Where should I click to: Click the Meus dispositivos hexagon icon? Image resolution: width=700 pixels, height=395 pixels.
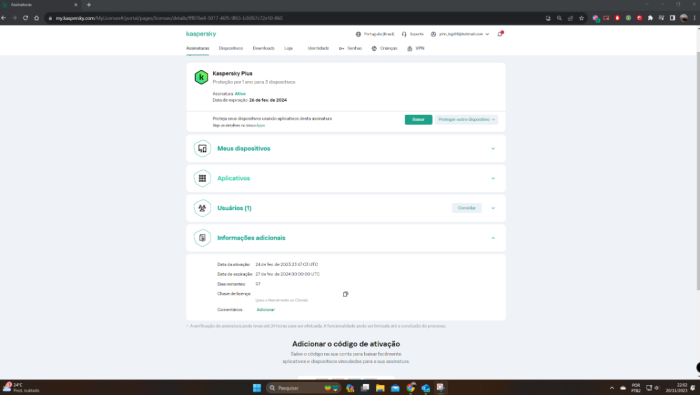click(x=202, y=149)
